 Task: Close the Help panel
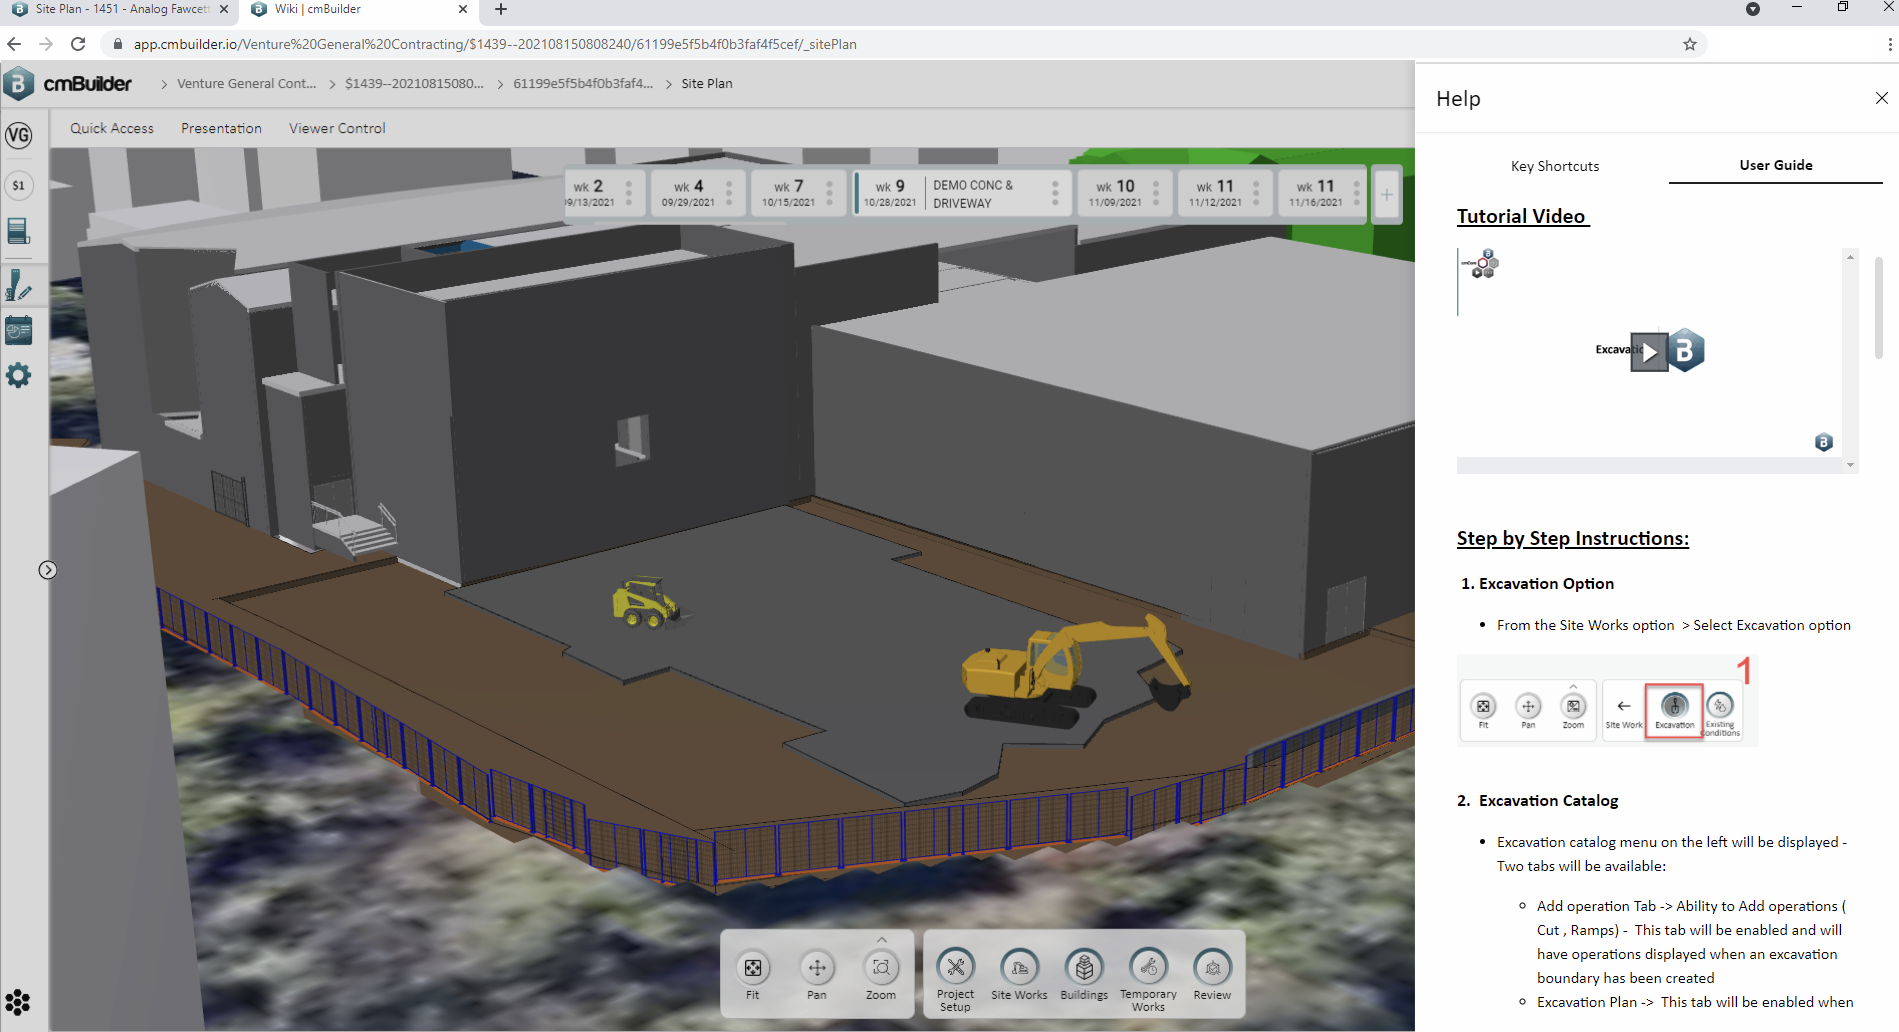[x=1881, y=98]
